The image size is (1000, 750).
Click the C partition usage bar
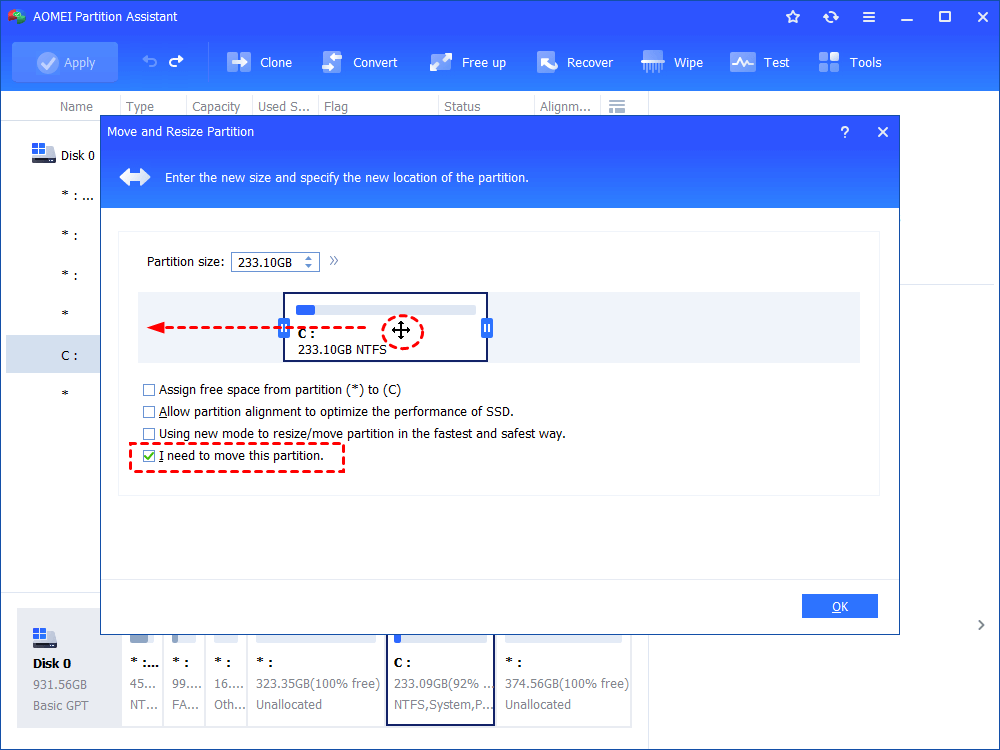(x=386, y=310)
